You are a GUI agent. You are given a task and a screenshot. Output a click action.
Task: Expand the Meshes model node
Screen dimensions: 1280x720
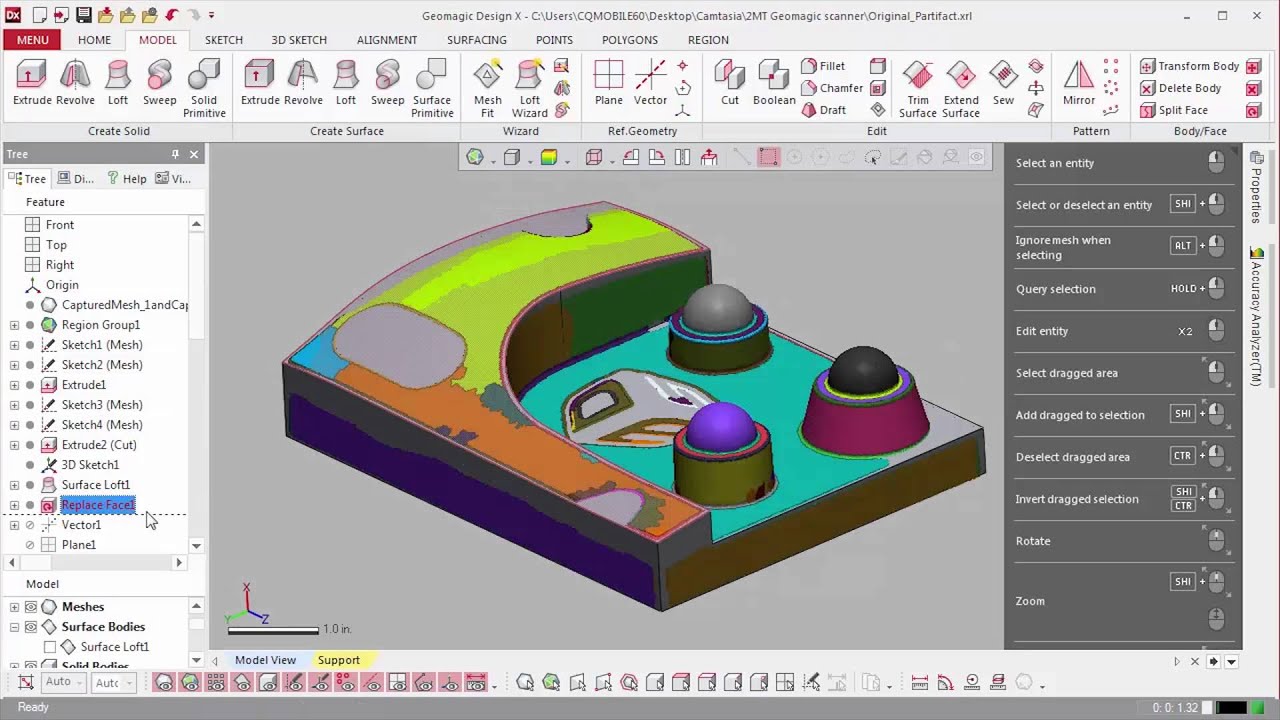point(14,607)
